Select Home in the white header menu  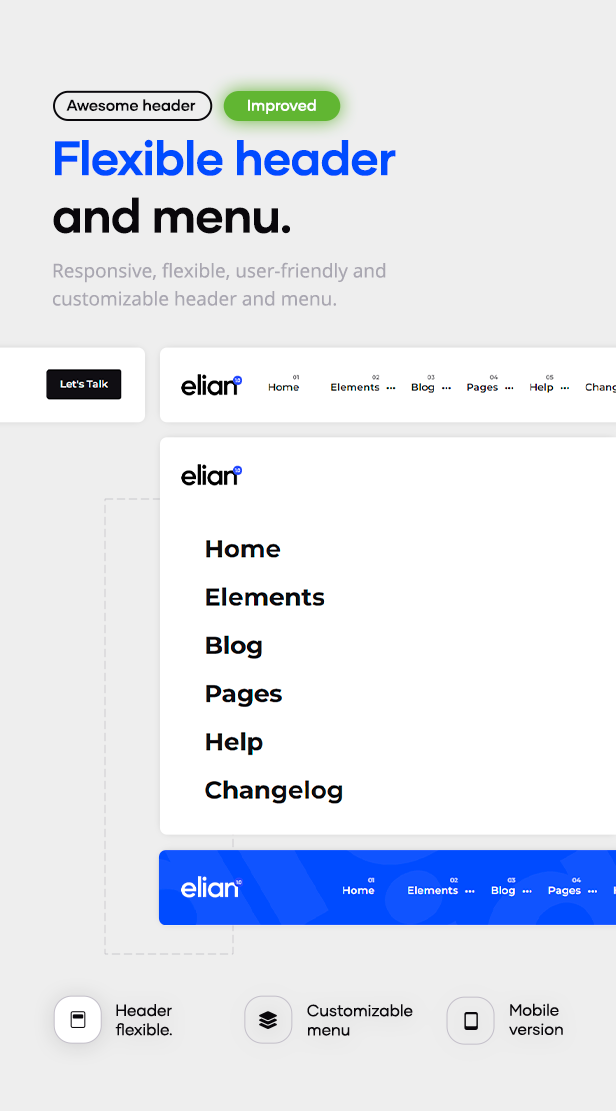(x=283, y=387)
